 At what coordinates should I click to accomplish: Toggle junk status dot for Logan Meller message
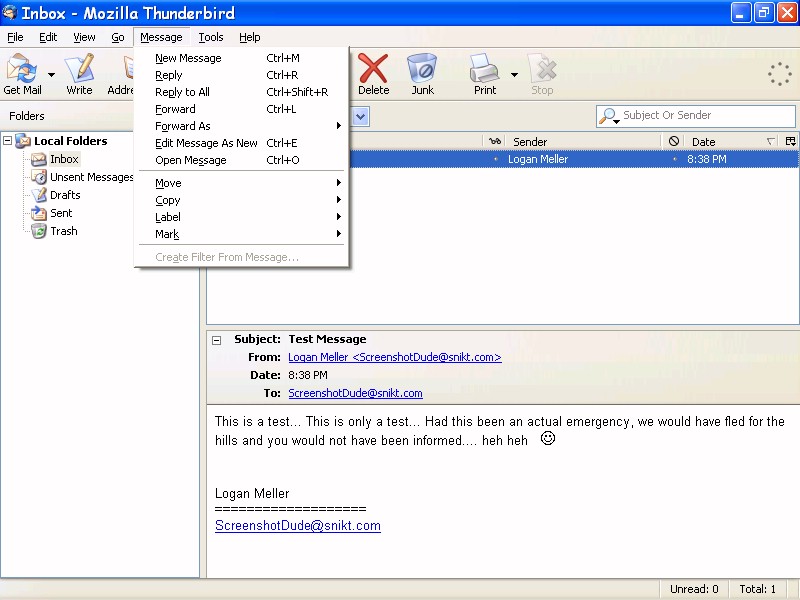[674, 159]
